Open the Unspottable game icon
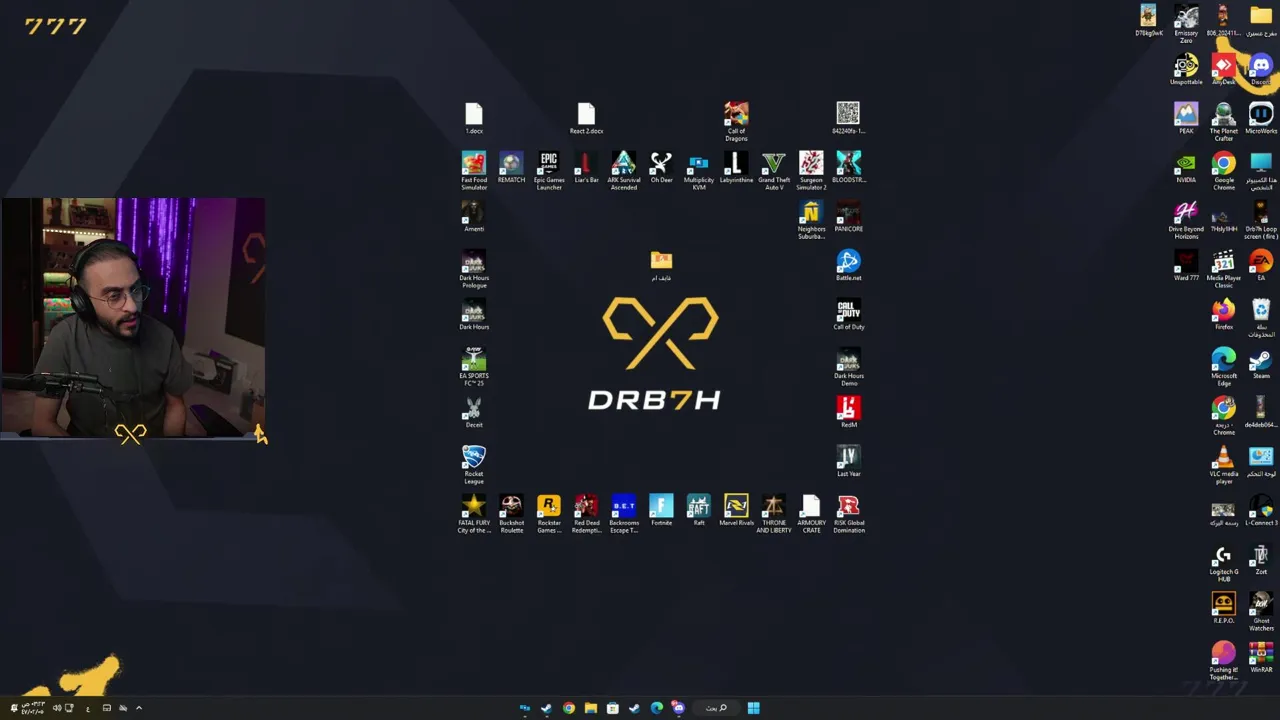The height and width of the screenshot is (720, 1280). (x=1185, y=69)
